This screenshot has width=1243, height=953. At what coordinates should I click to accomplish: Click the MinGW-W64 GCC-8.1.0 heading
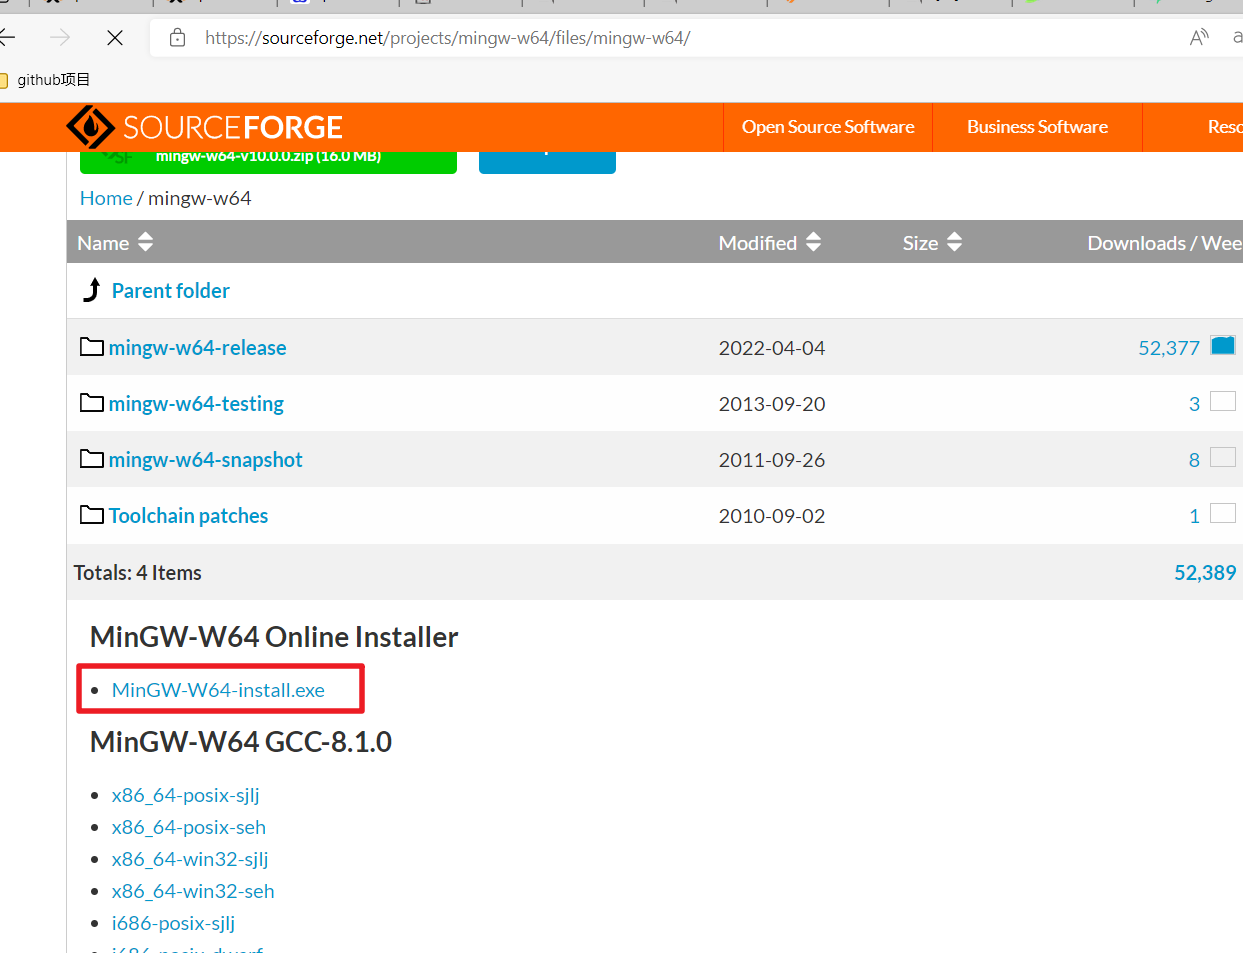click(241, 742)
